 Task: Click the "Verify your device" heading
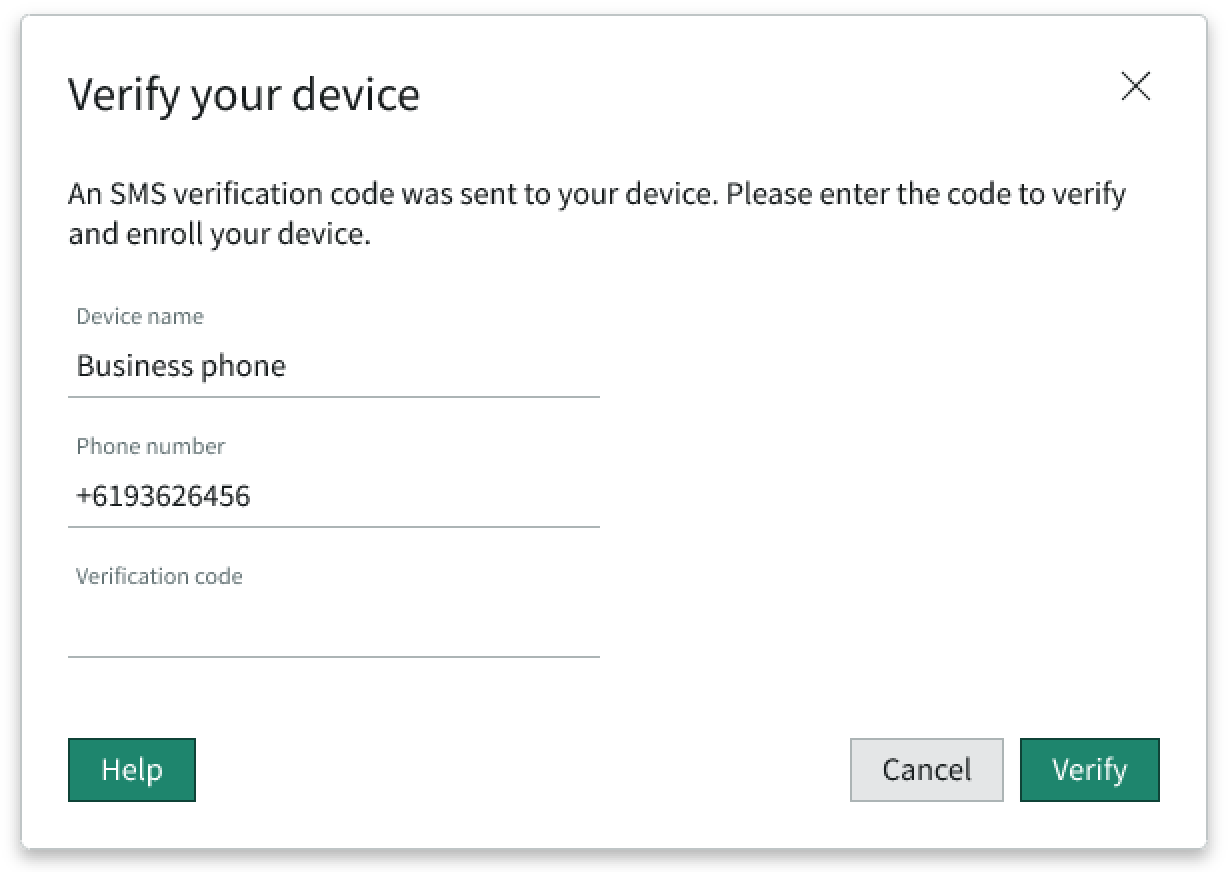coord(244,95)
